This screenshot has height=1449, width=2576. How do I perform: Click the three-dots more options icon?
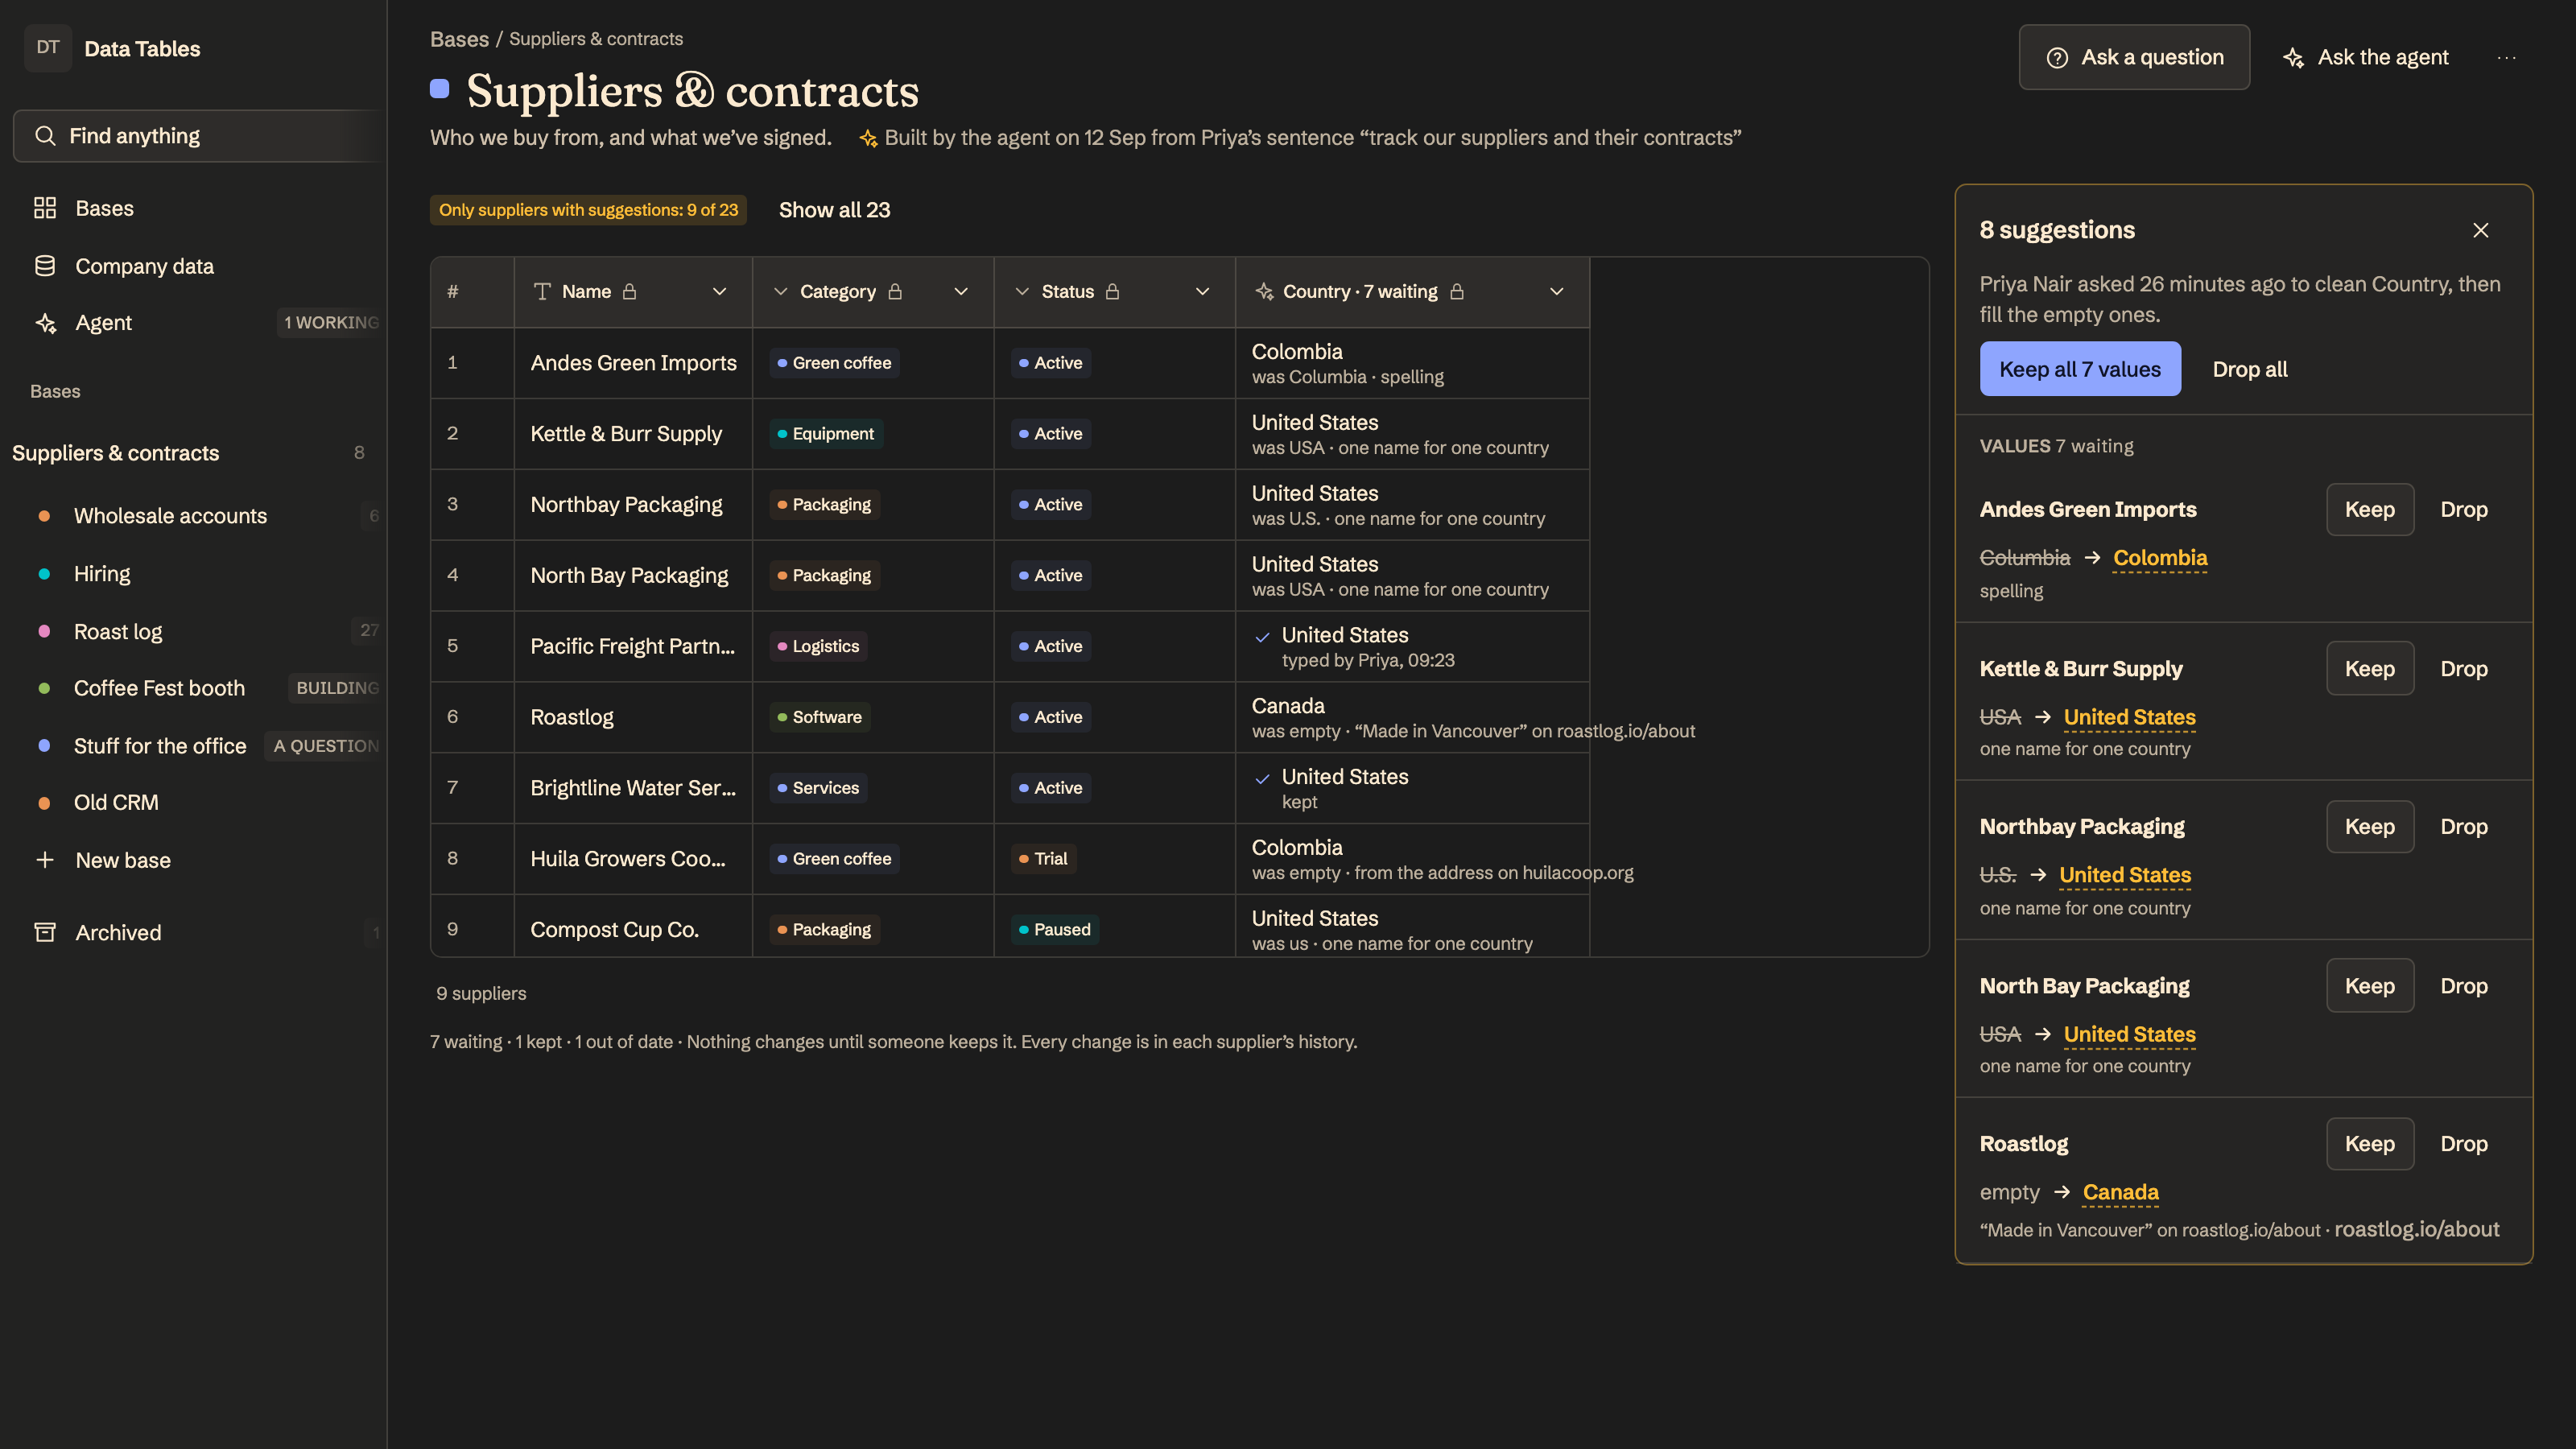point(2506,57)
